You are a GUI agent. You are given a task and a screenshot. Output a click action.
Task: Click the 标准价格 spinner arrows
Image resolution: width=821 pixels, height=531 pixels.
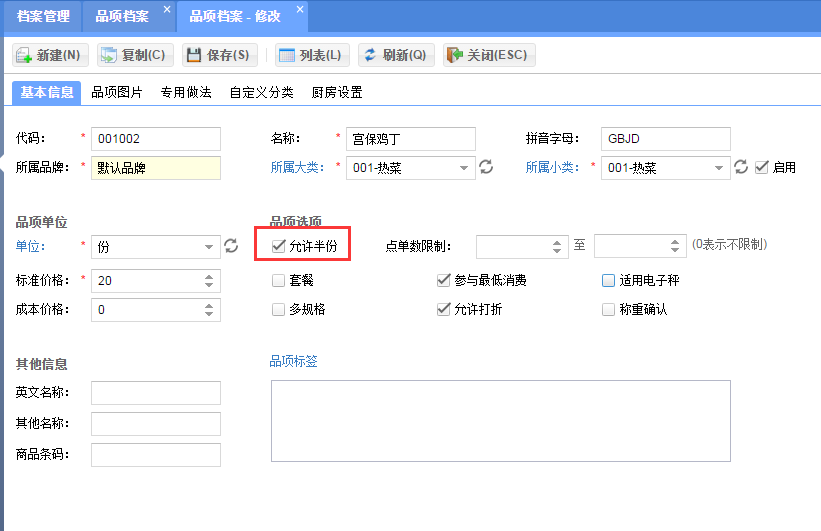coord(209,281)
